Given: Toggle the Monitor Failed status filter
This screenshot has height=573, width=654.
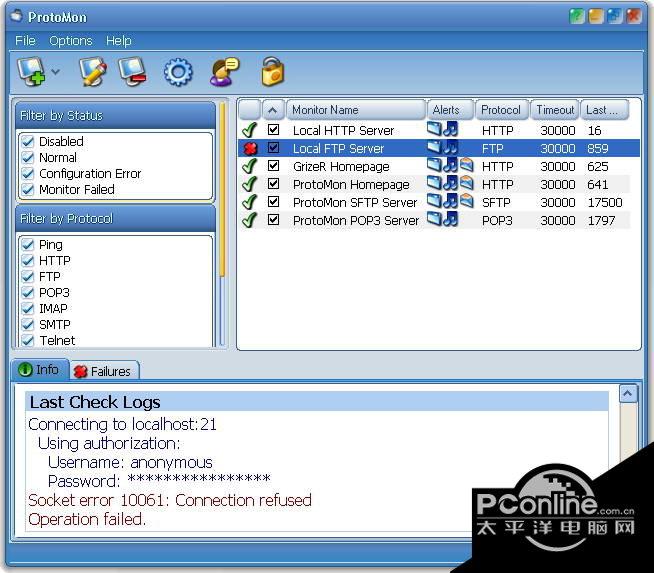Looking at the screenshot, I should 28,189.
